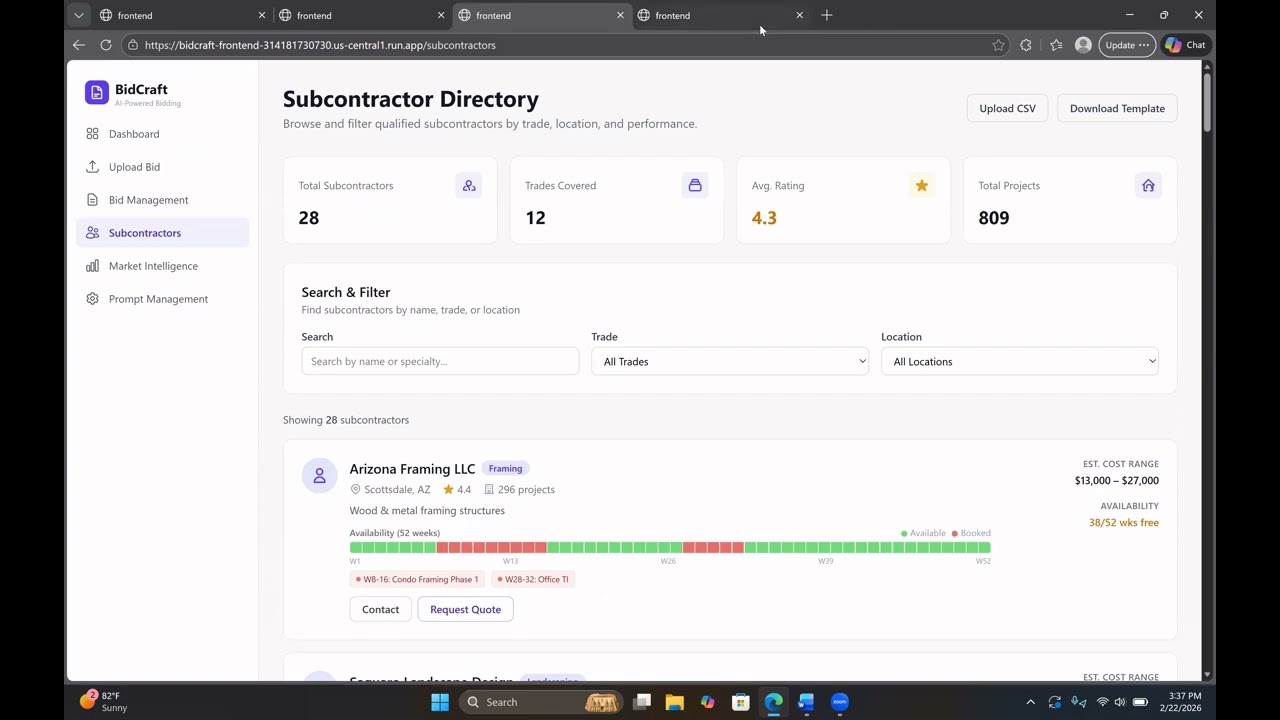This screenshot has width=1280, height=720.
Task: Click Upload CSV button
Action: coord(1007,108)
